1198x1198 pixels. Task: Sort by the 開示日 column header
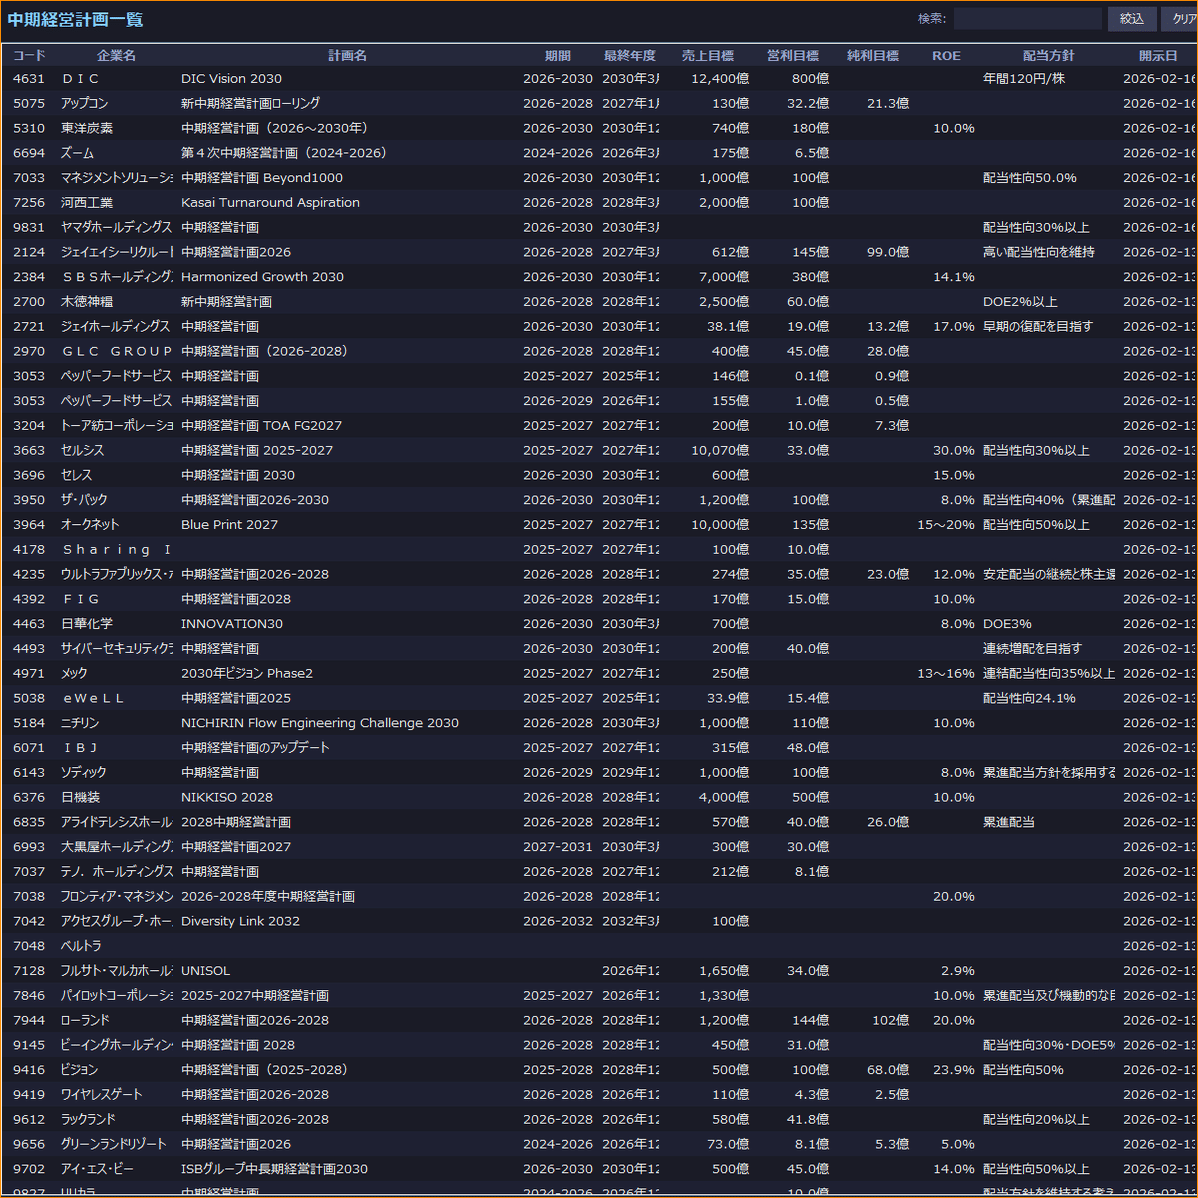(1158, 55)
